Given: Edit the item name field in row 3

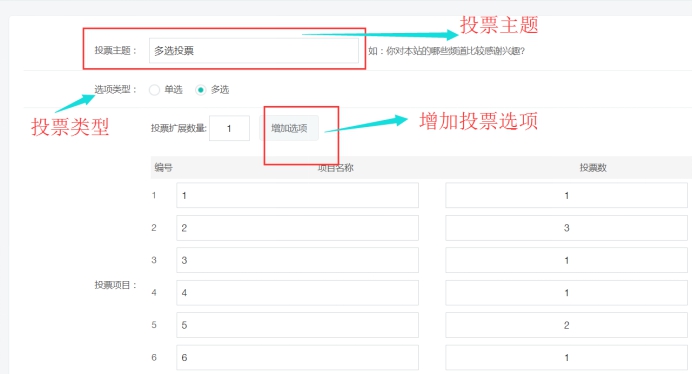Looking at the screenshot, I should coord(297,260).
